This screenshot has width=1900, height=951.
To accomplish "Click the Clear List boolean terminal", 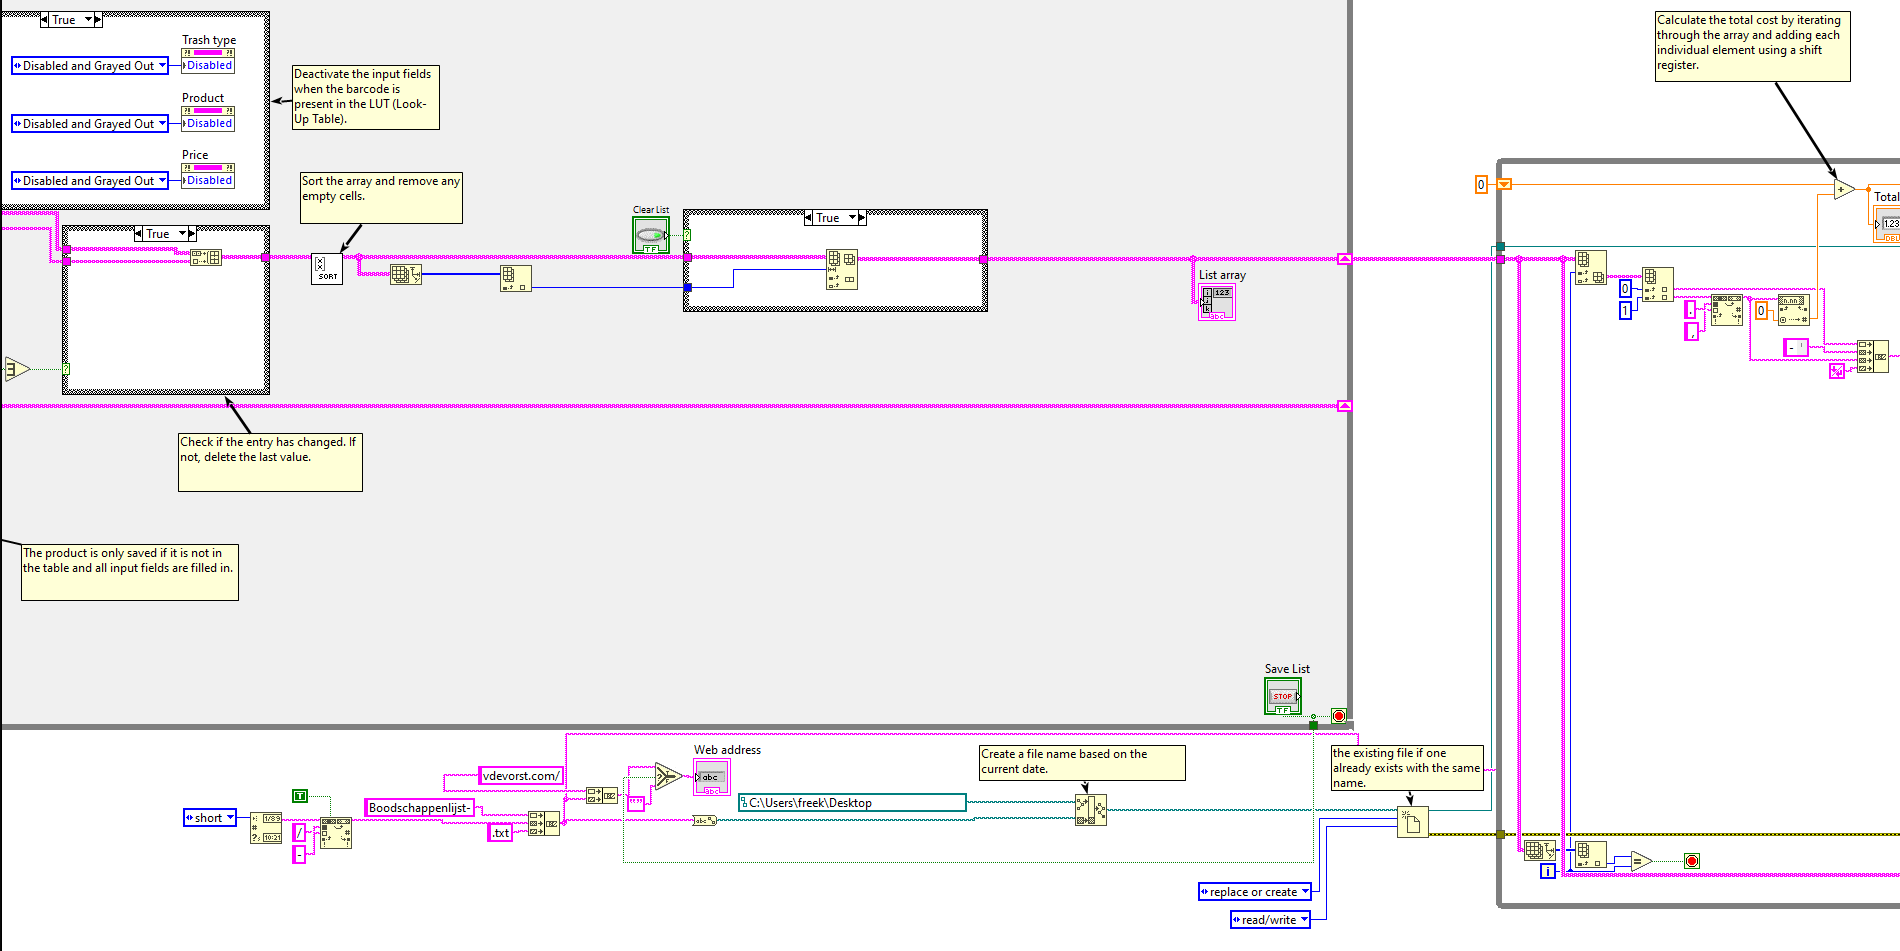I will click(x=650, y=236).
